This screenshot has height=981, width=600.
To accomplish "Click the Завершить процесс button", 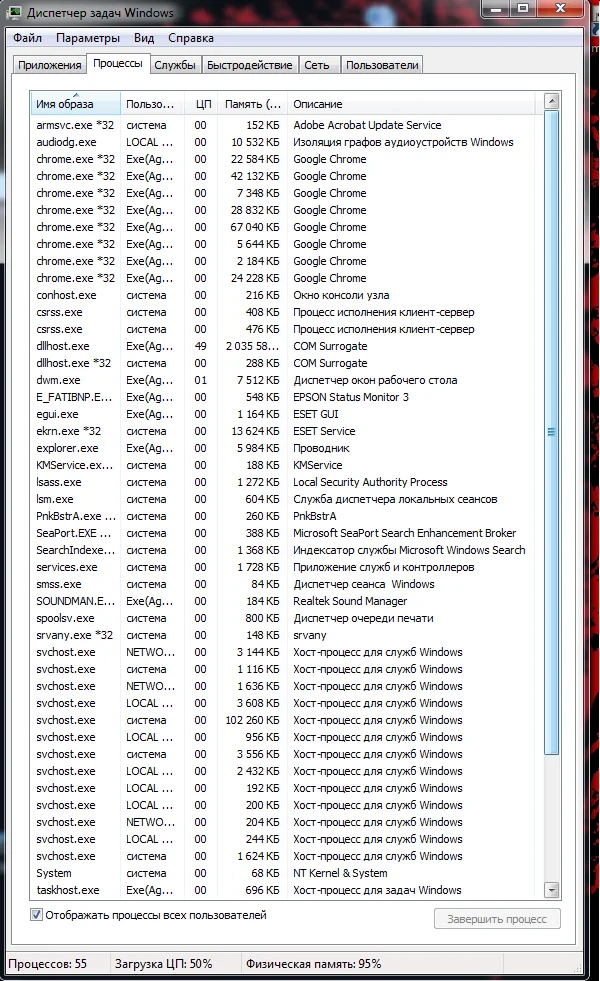I will [497, 919].
